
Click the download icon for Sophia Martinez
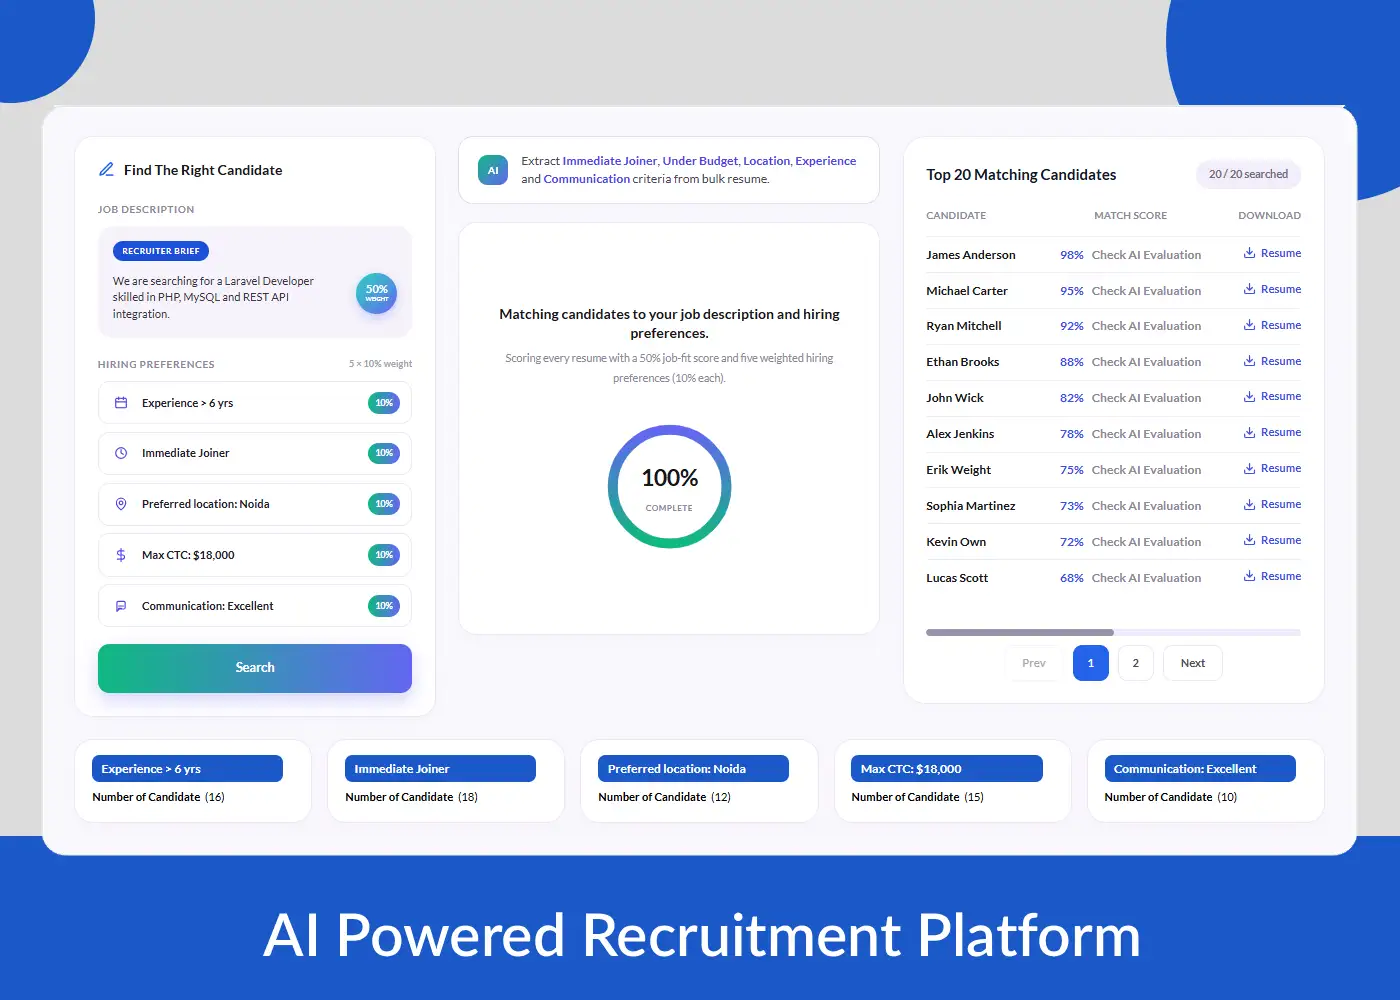[x=1249, y=504]
